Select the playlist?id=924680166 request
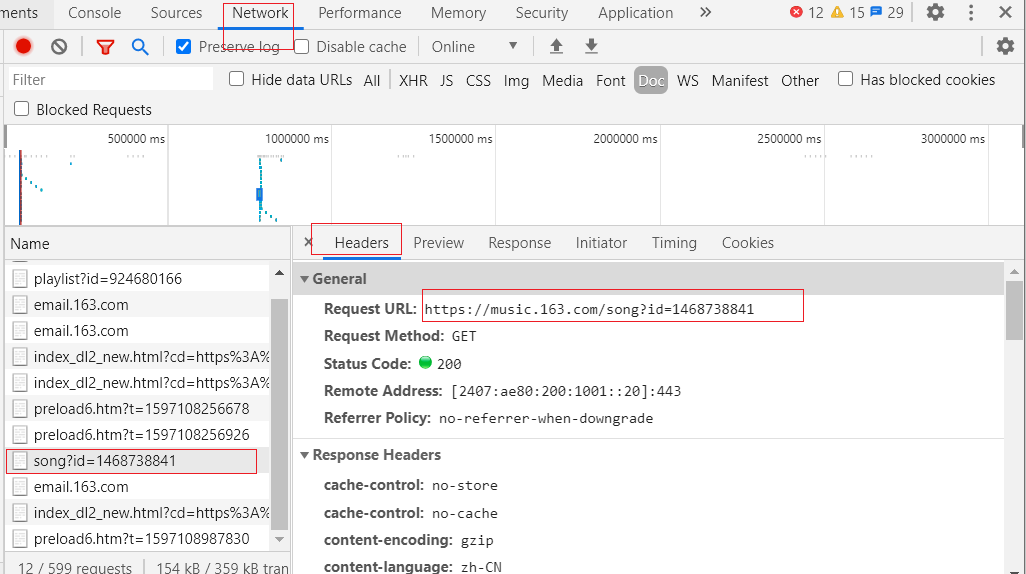This screenshot has width=1026, height=574. (108, 279)
